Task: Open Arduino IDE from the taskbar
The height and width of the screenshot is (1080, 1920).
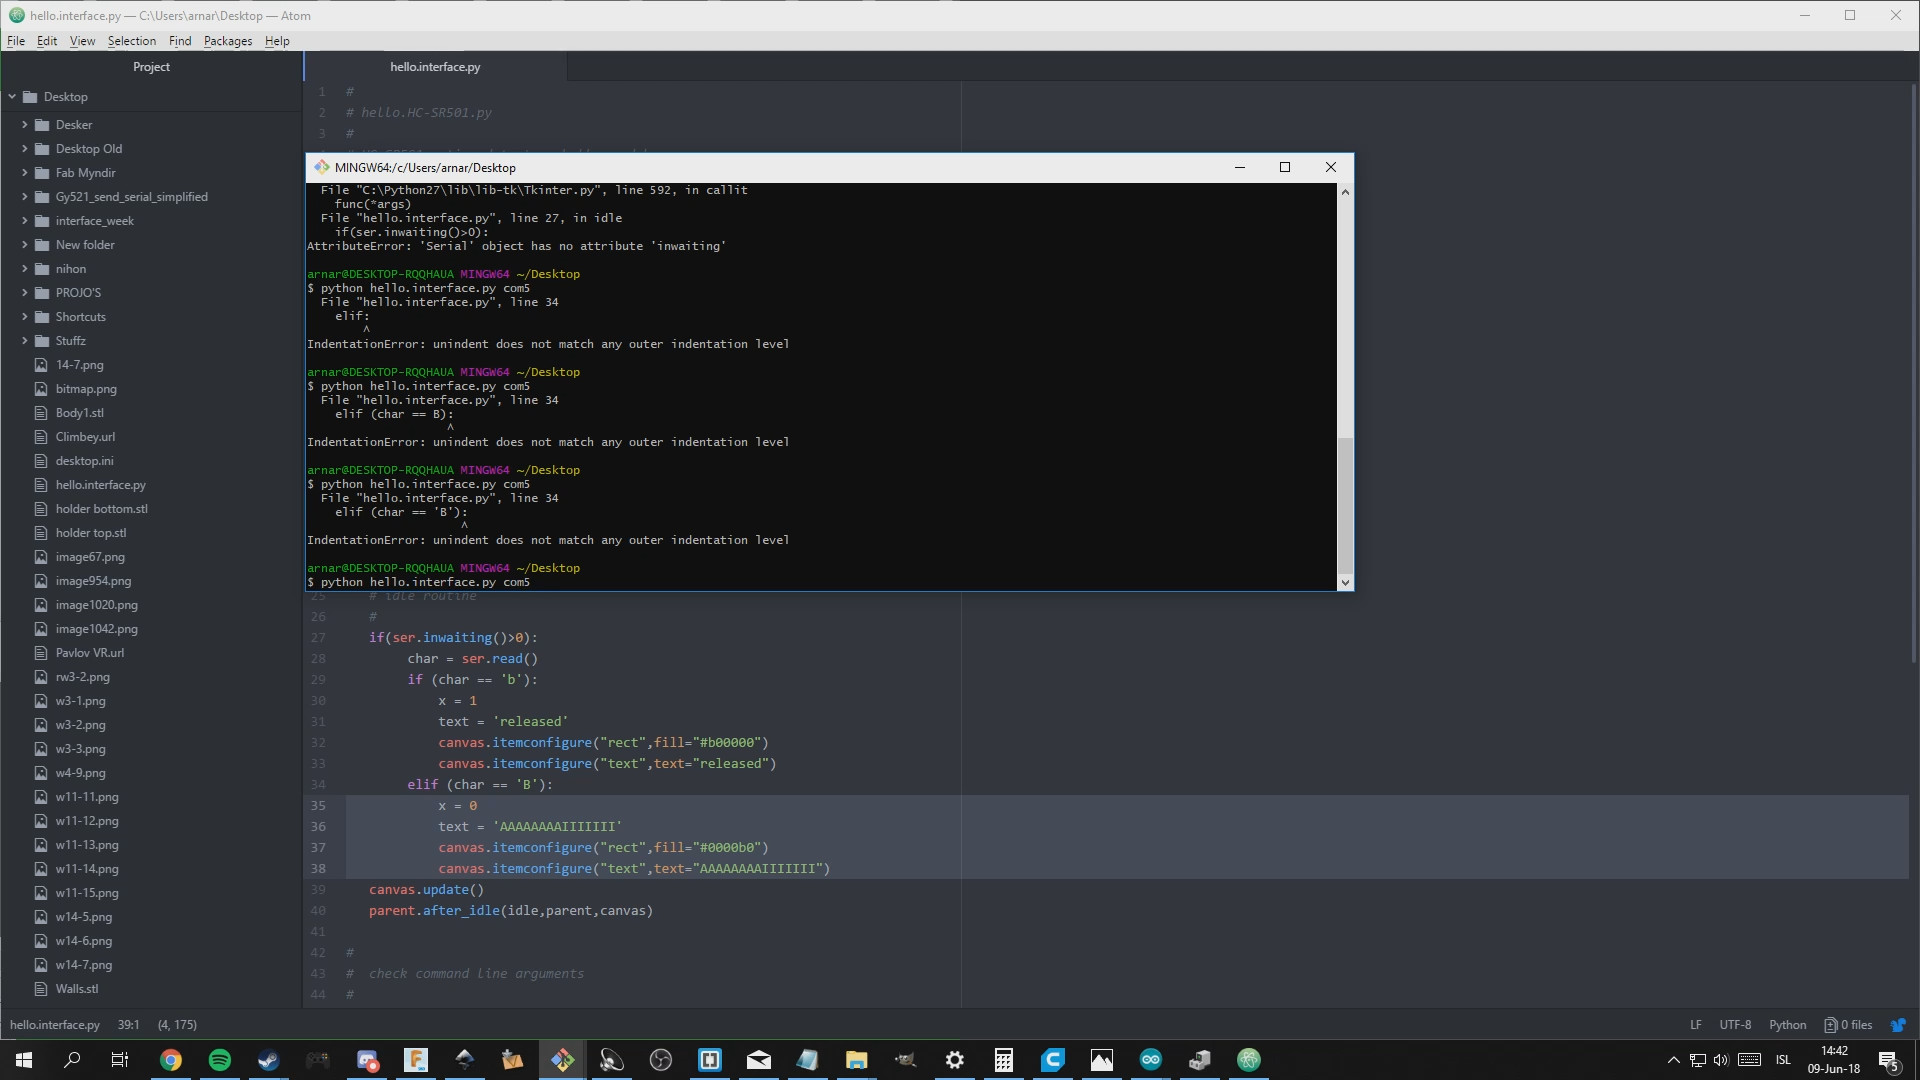Action: click(1151, 1060)
